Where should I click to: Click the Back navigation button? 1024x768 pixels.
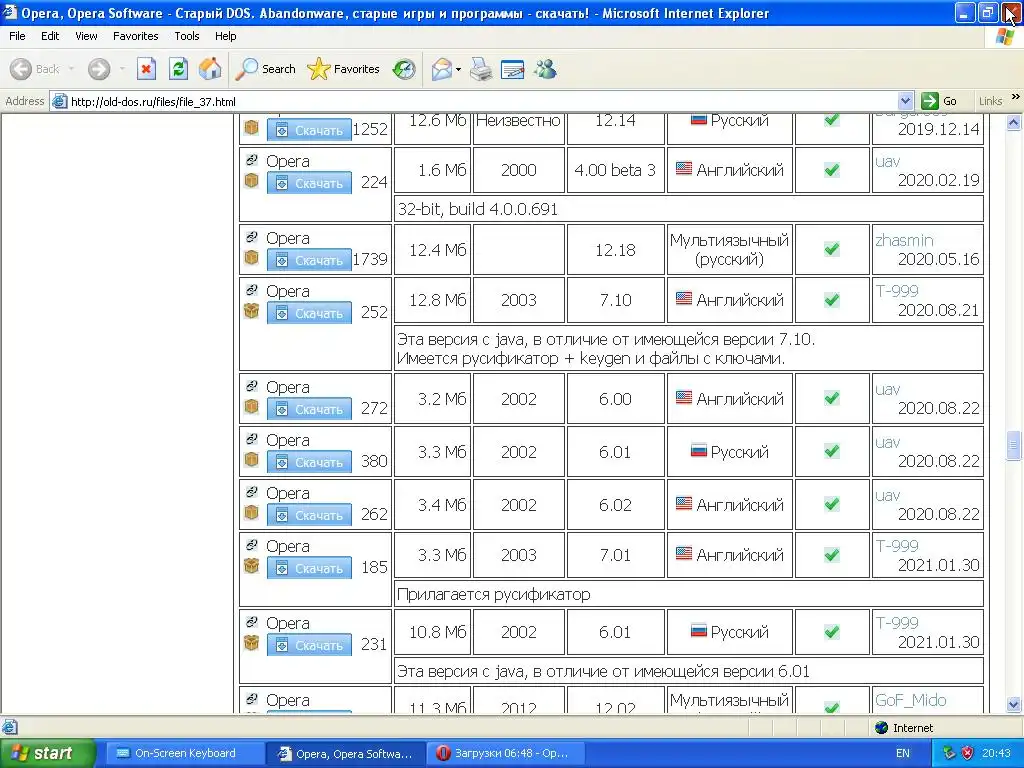[35, 69]
